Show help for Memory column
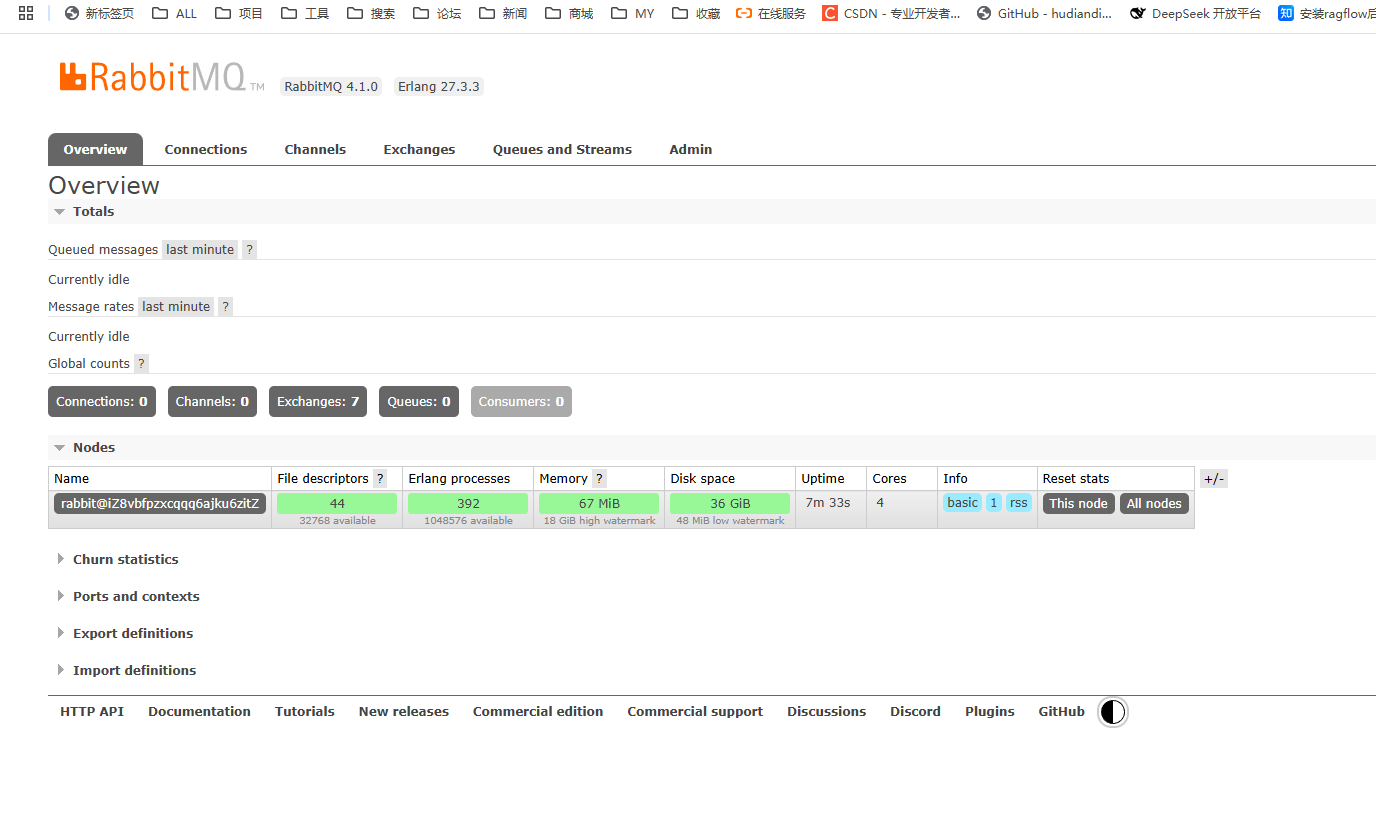The width and height of the screenshot is (1376, 832). [599, 479]
